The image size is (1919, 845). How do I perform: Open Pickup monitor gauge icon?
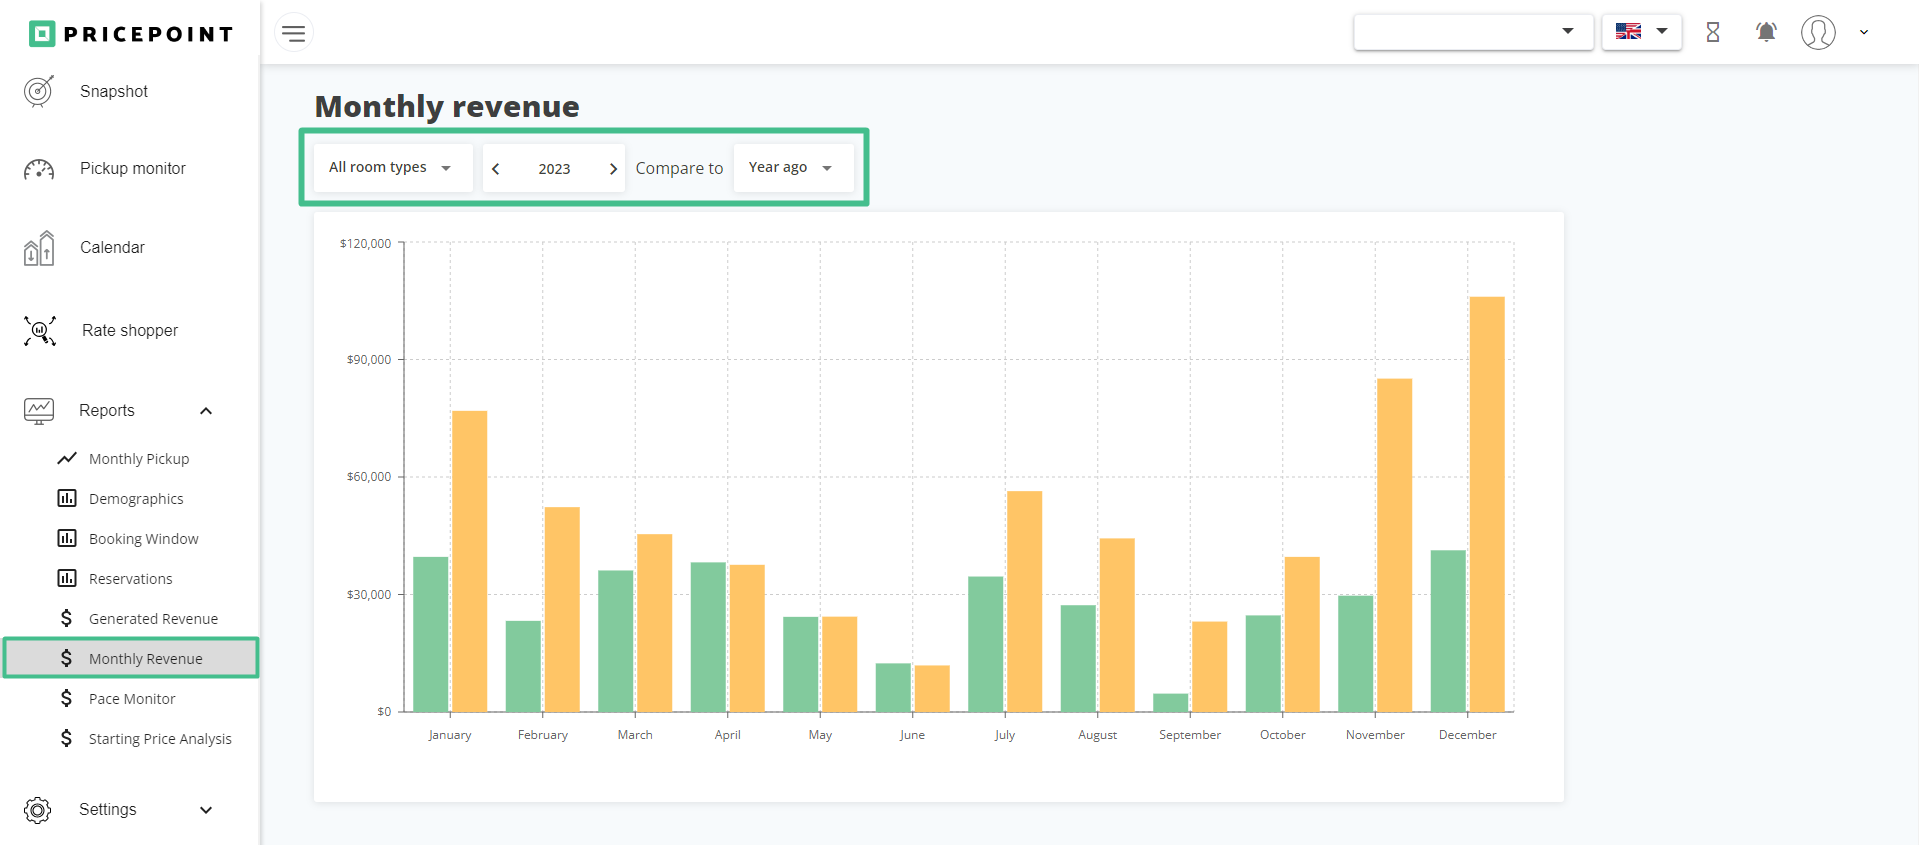coord(39,169)
